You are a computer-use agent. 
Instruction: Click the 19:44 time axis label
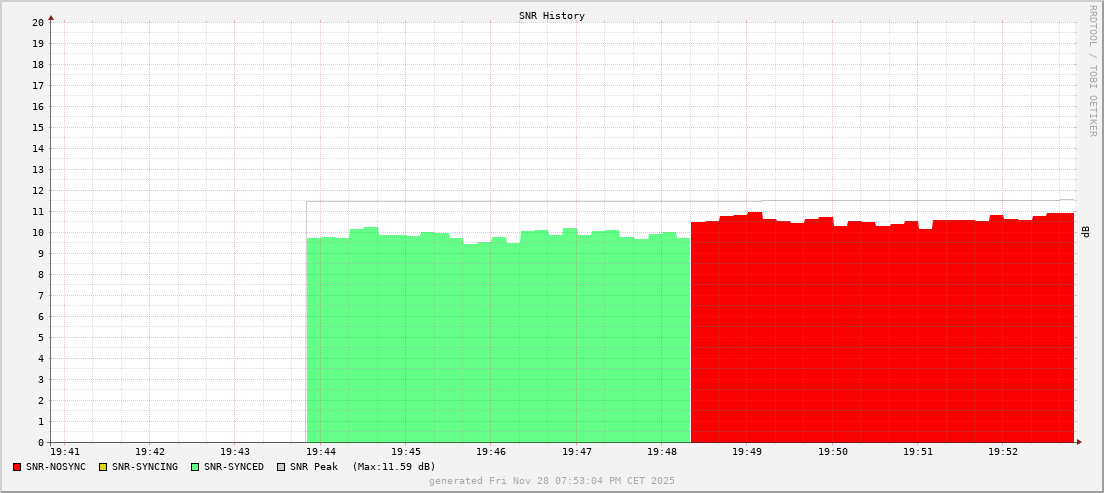320,452
